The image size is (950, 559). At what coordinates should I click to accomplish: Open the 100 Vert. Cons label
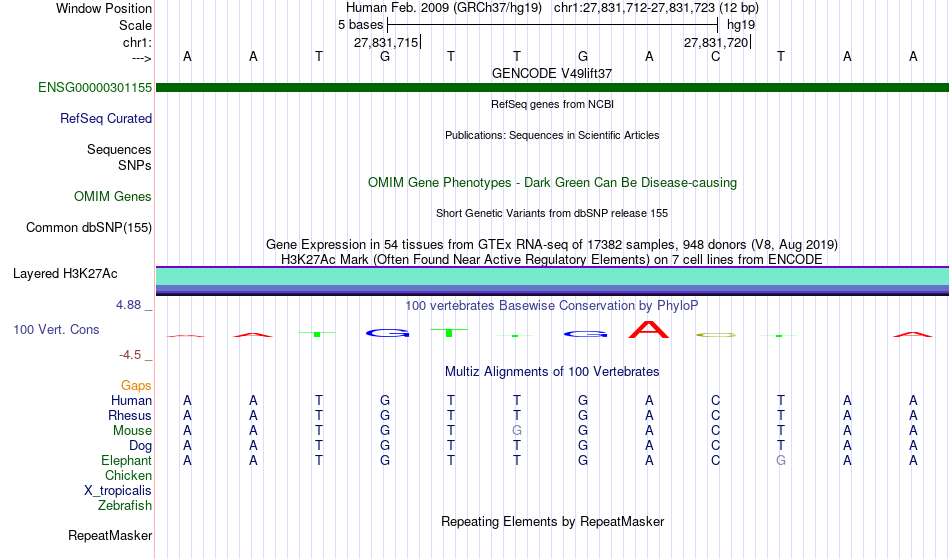pos(56,329)
